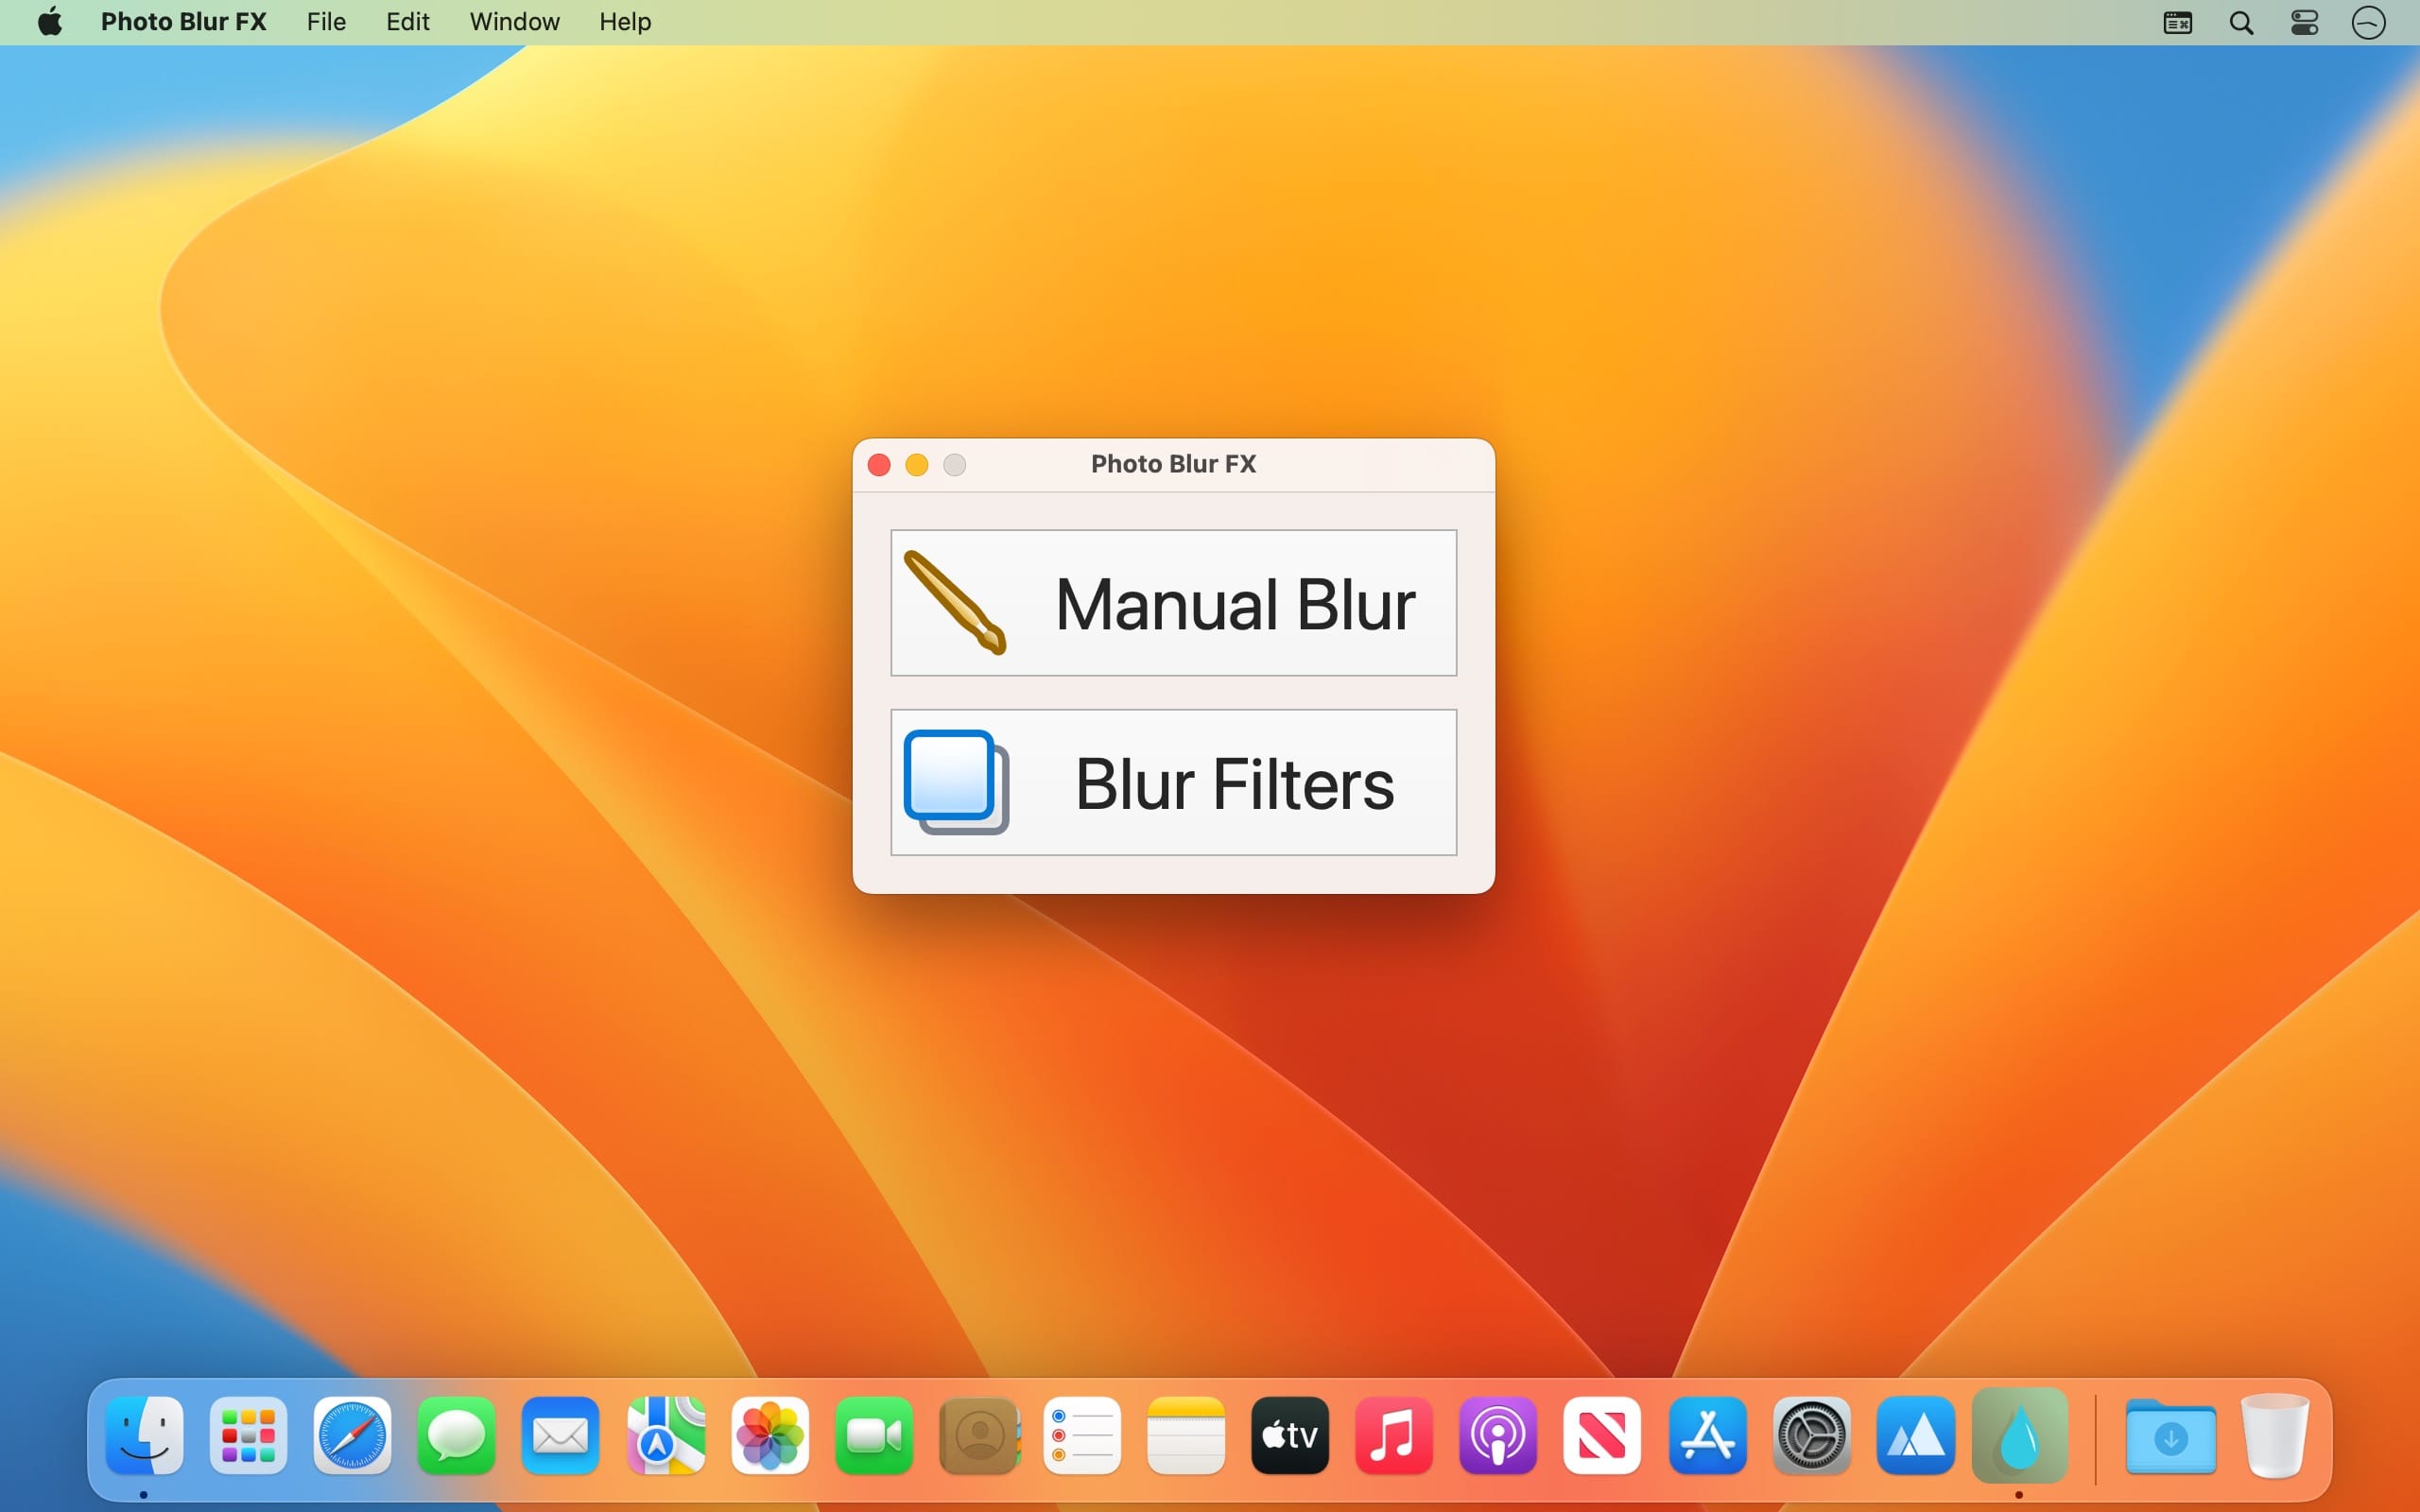Click the paintbrush icon for Manual Blur
2420x1512 pixels.
tap(955, 603)
